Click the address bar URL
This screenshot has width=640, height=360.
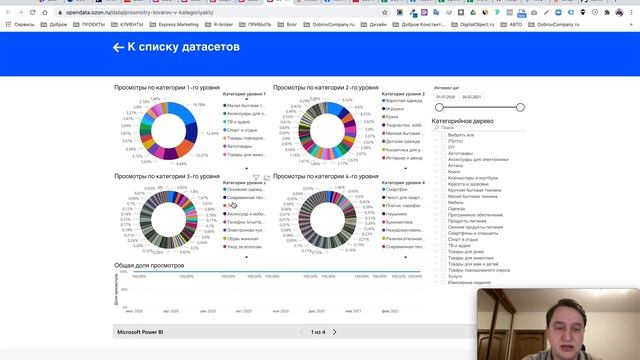point(140,13)
